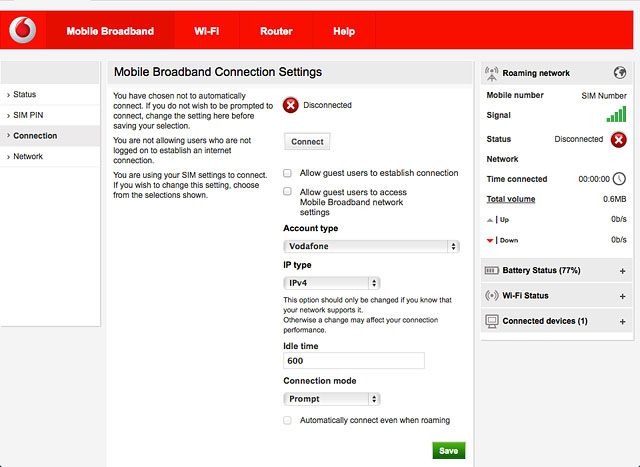The width and height of the screenshot is (640, 467).
Task: Click the Vodafone logo icon
Action: 23,30
